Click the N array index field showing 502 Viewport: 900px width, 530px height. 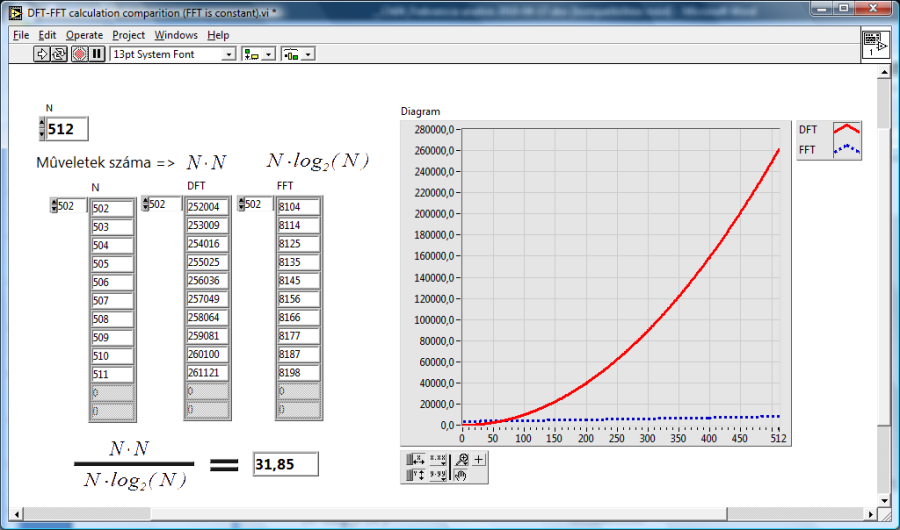[72, 206]
